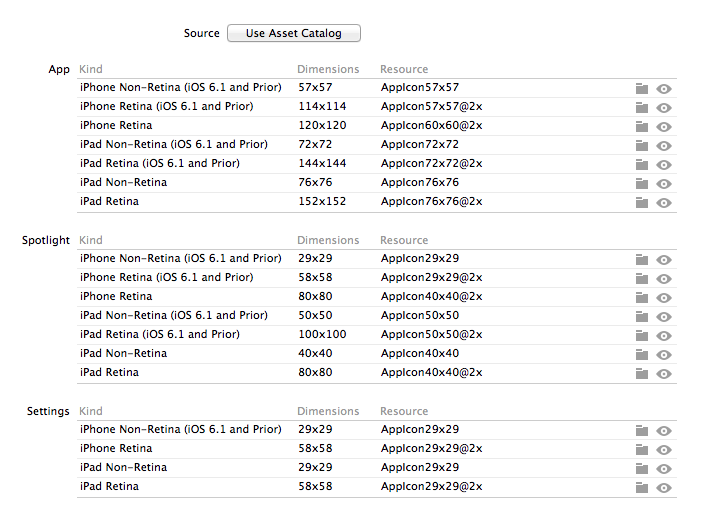705x511 pixels.
Task: Choose file for Settings iPad Retina 58x58
Action: (x=642, y=487)
